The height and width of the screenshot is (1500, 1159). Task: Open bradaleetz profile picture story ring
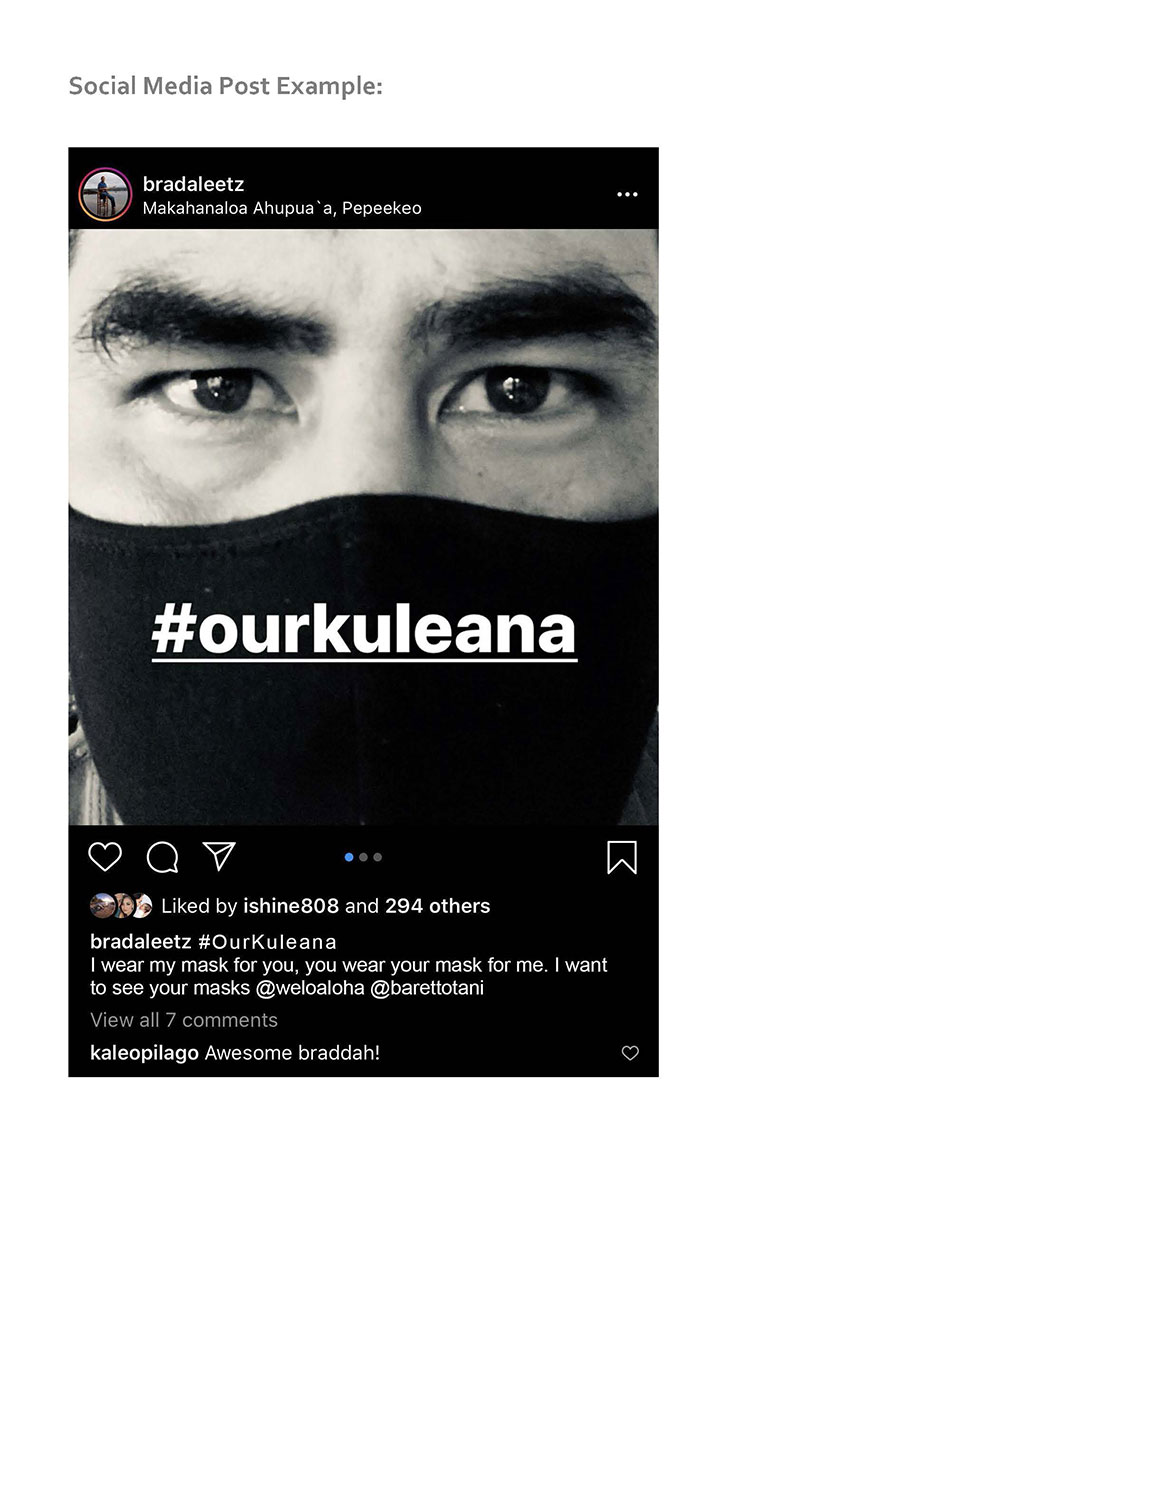tap(105, 194)
